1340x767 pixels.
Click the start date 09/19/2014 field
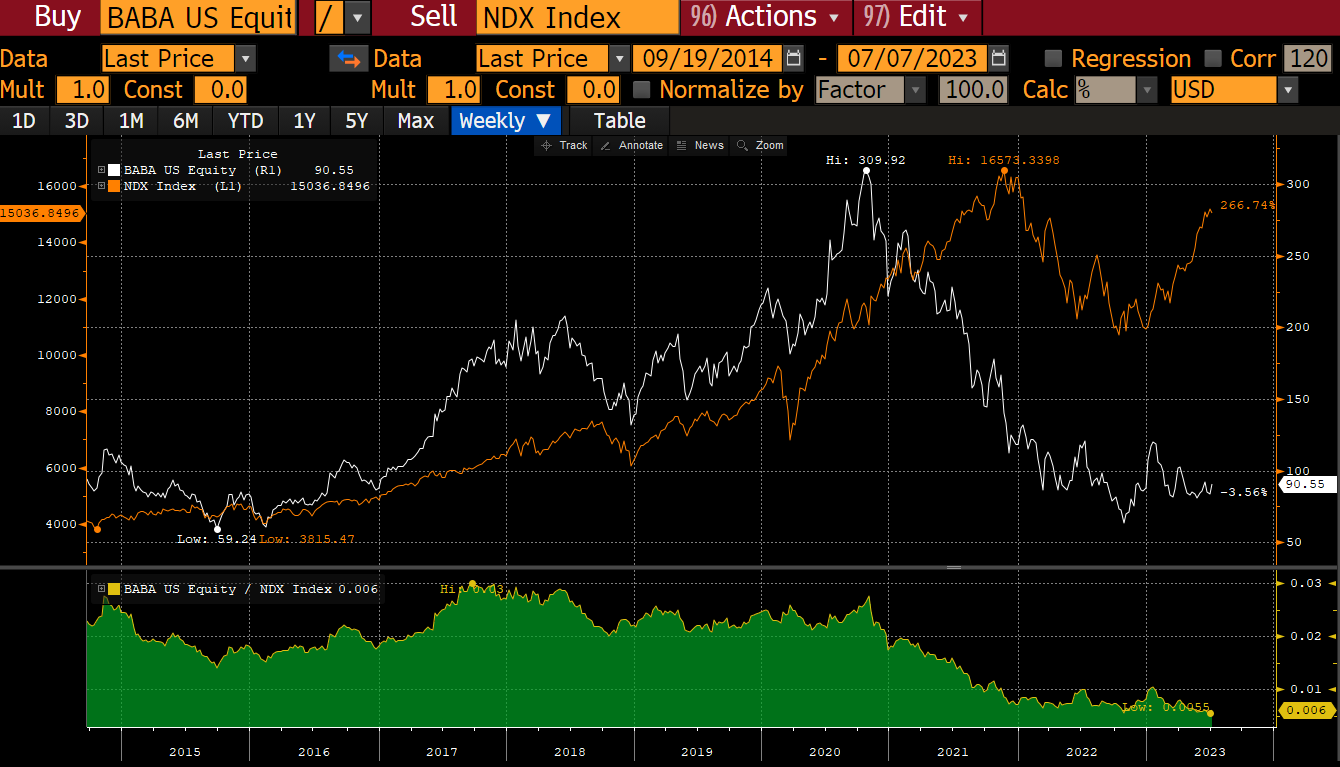pyautogui.click(x=708, y=59)
